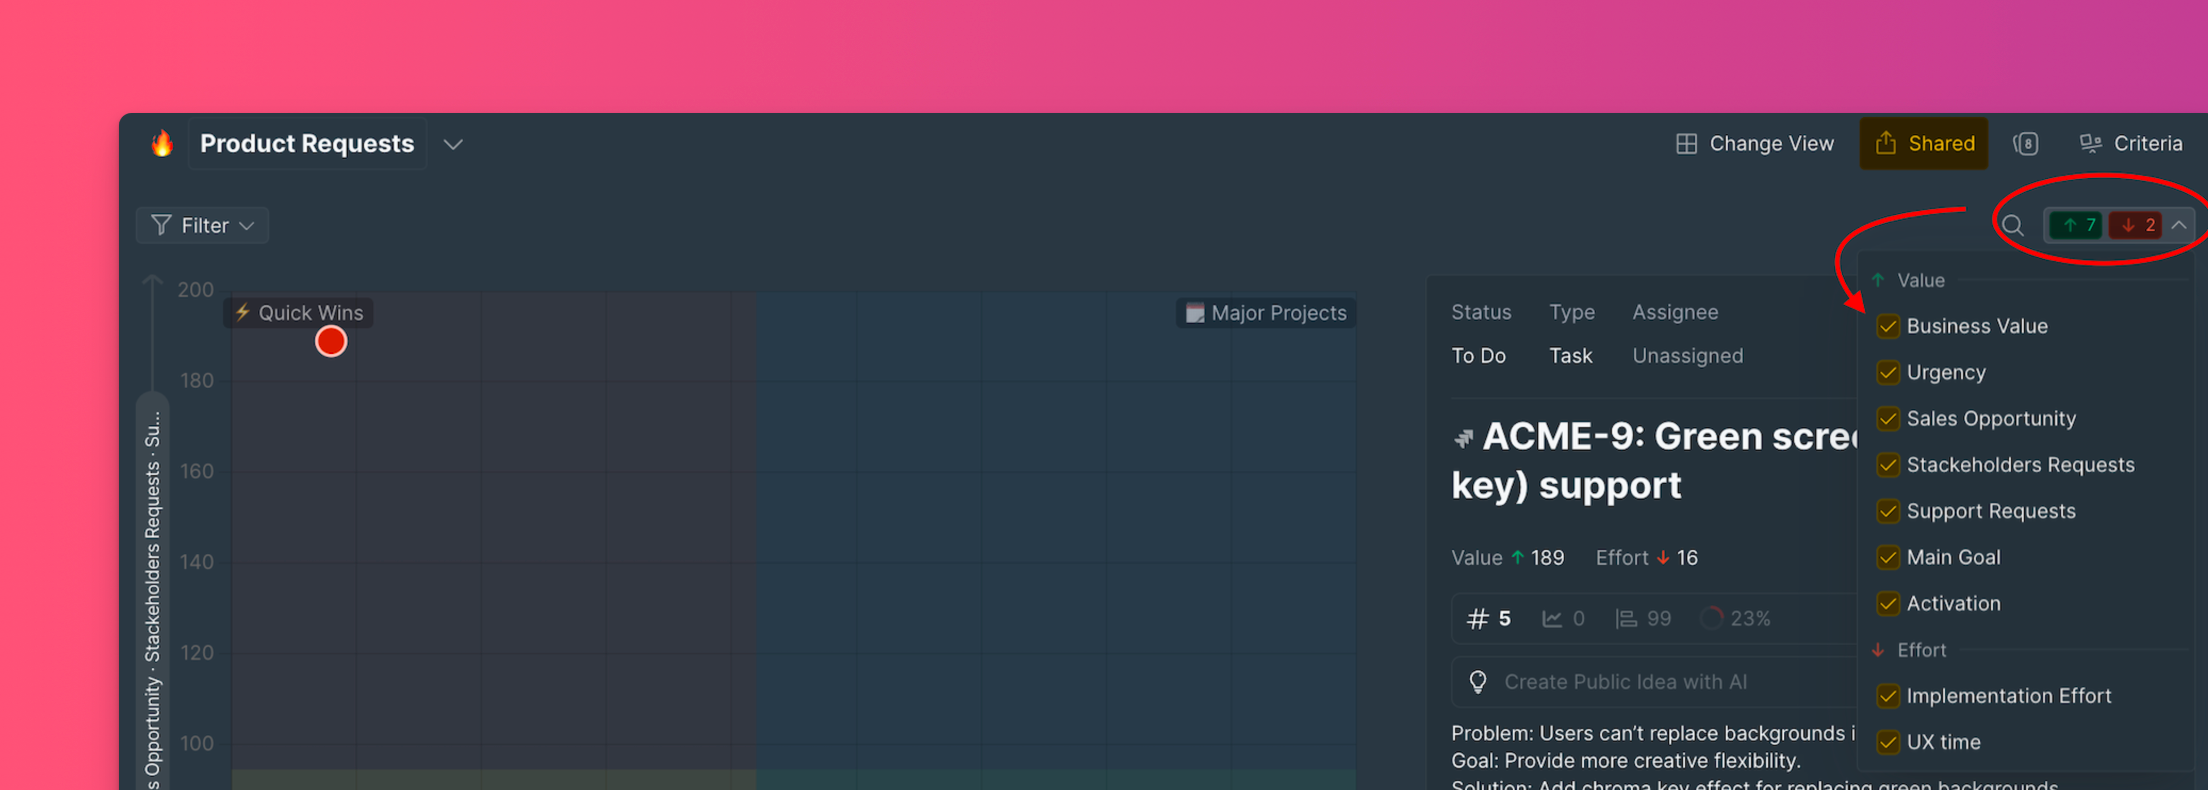Uncheck the Business Value checkbox

click(x=1888, y=327)
